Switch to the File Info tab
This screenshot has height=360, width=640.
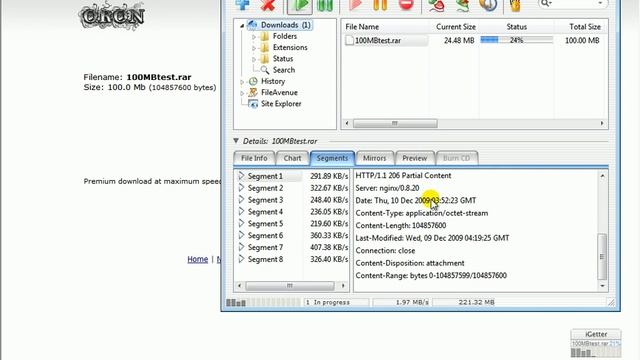pos(254,158)
